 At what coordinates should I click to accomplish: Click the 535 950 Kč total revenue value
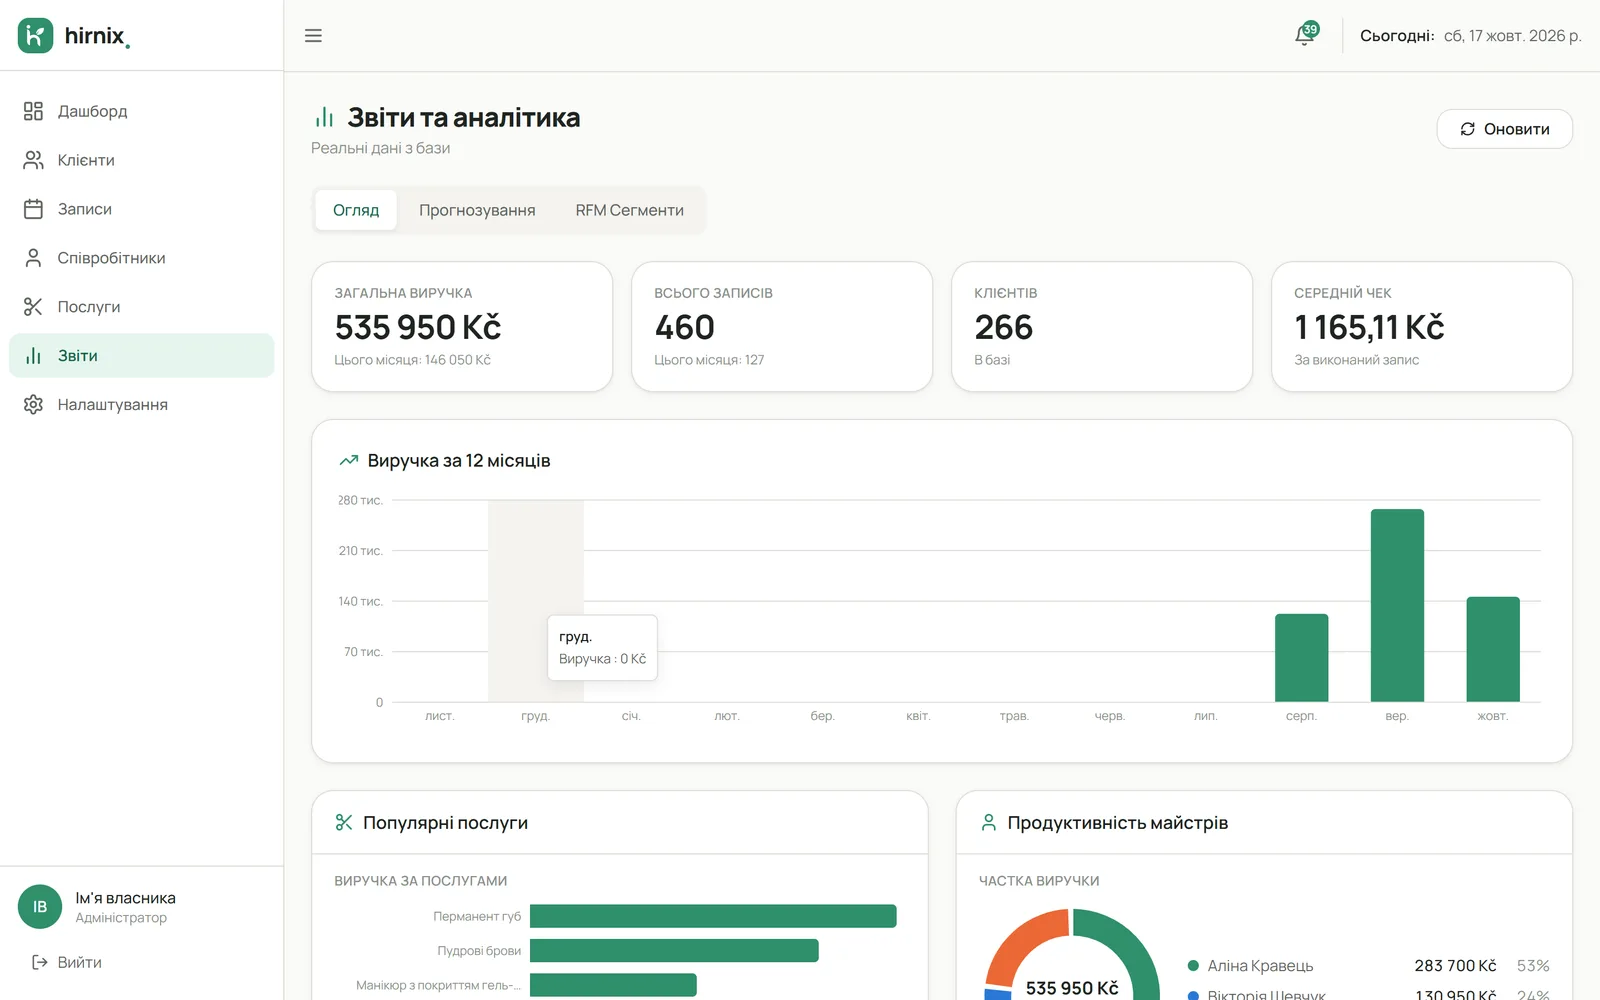(418, 327)
